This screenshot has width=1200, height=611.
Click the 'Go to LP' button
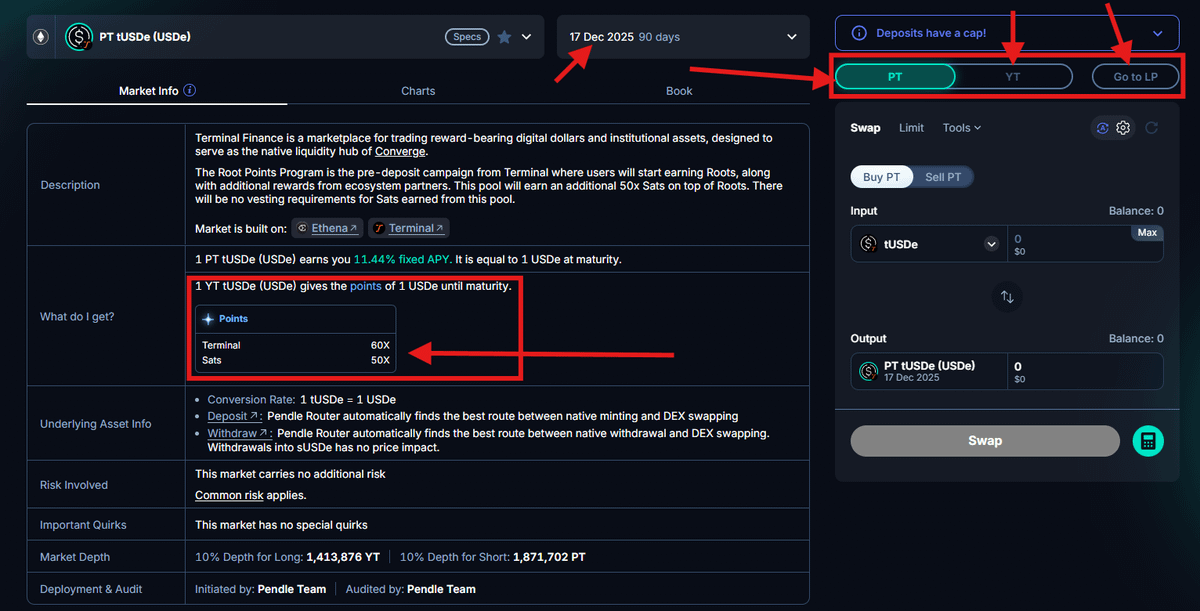[1135, 76]
